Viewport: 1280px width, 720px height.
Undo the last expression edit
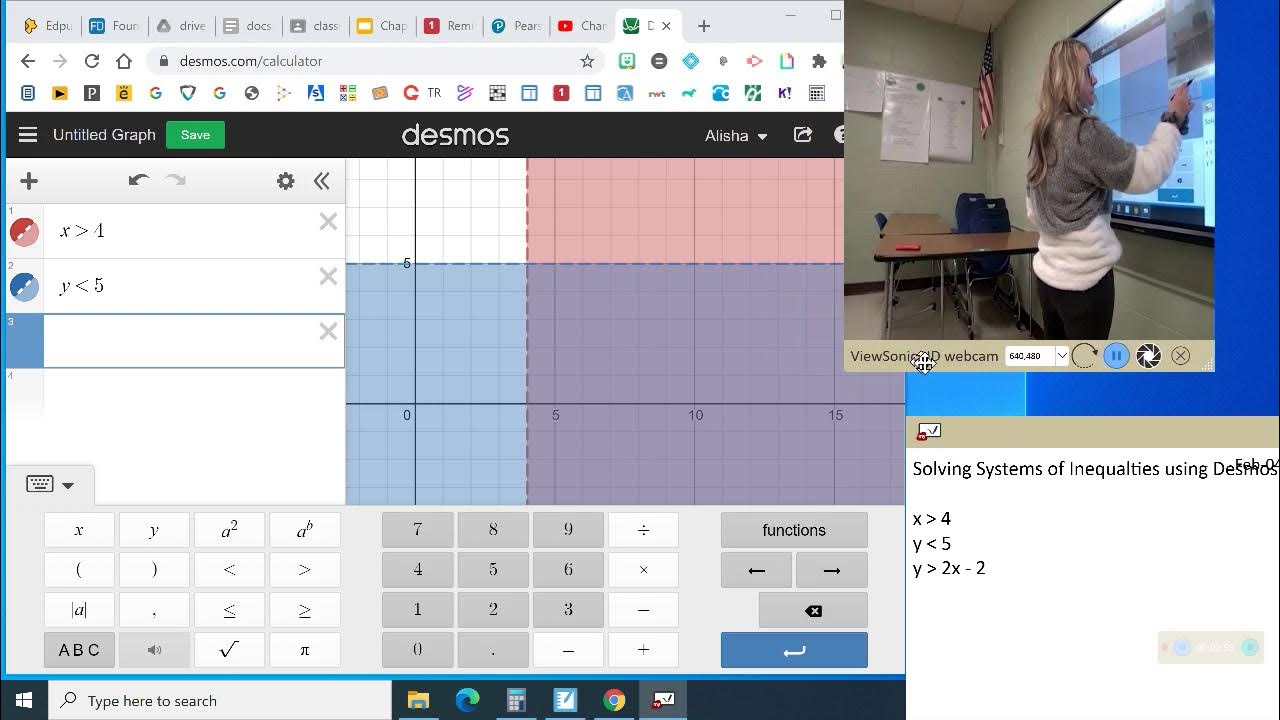point(138,180)
